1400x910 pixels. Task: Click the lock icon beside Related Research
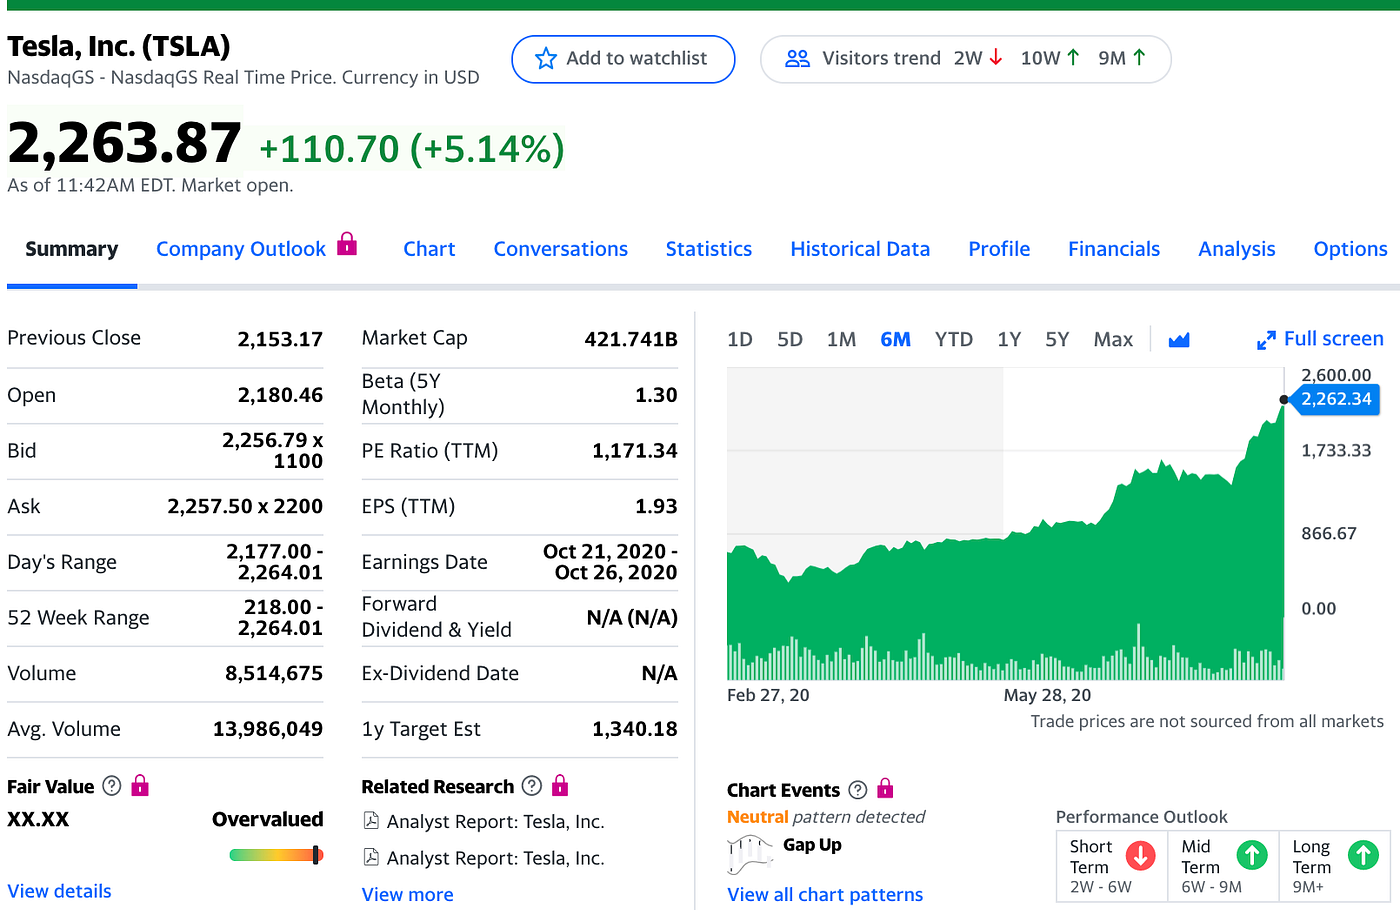560,785
